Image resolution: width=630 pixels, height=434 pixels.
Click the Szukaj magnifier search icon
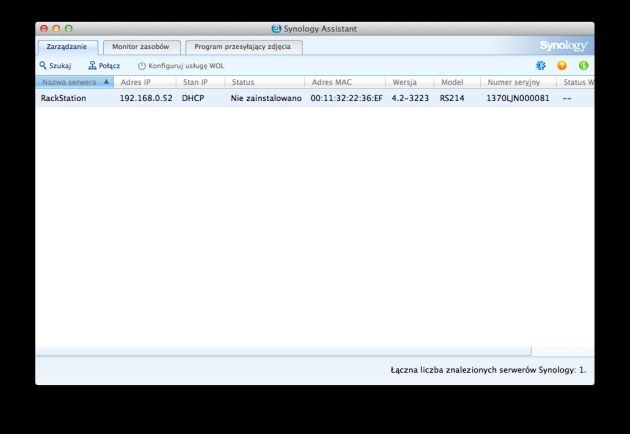pyautogui.click(x=43, y=65)
